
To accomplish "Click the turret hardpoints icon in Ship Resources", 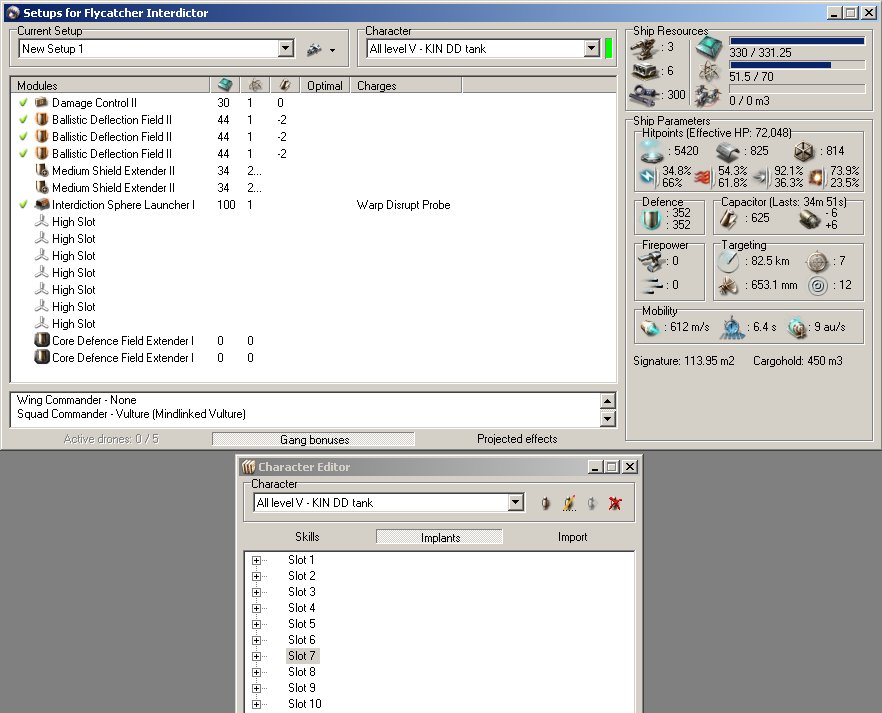I will 644,48.
